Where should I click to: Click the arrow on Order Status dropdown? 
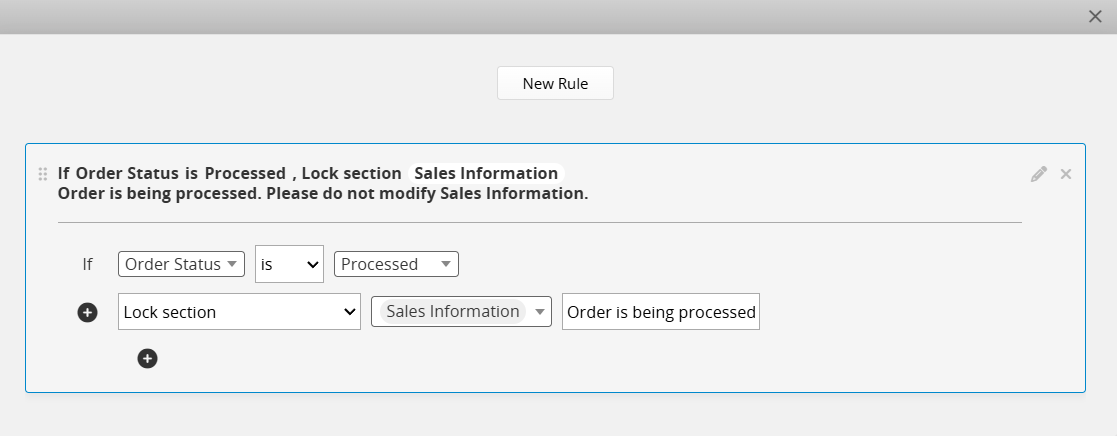(x=232, y=264)
